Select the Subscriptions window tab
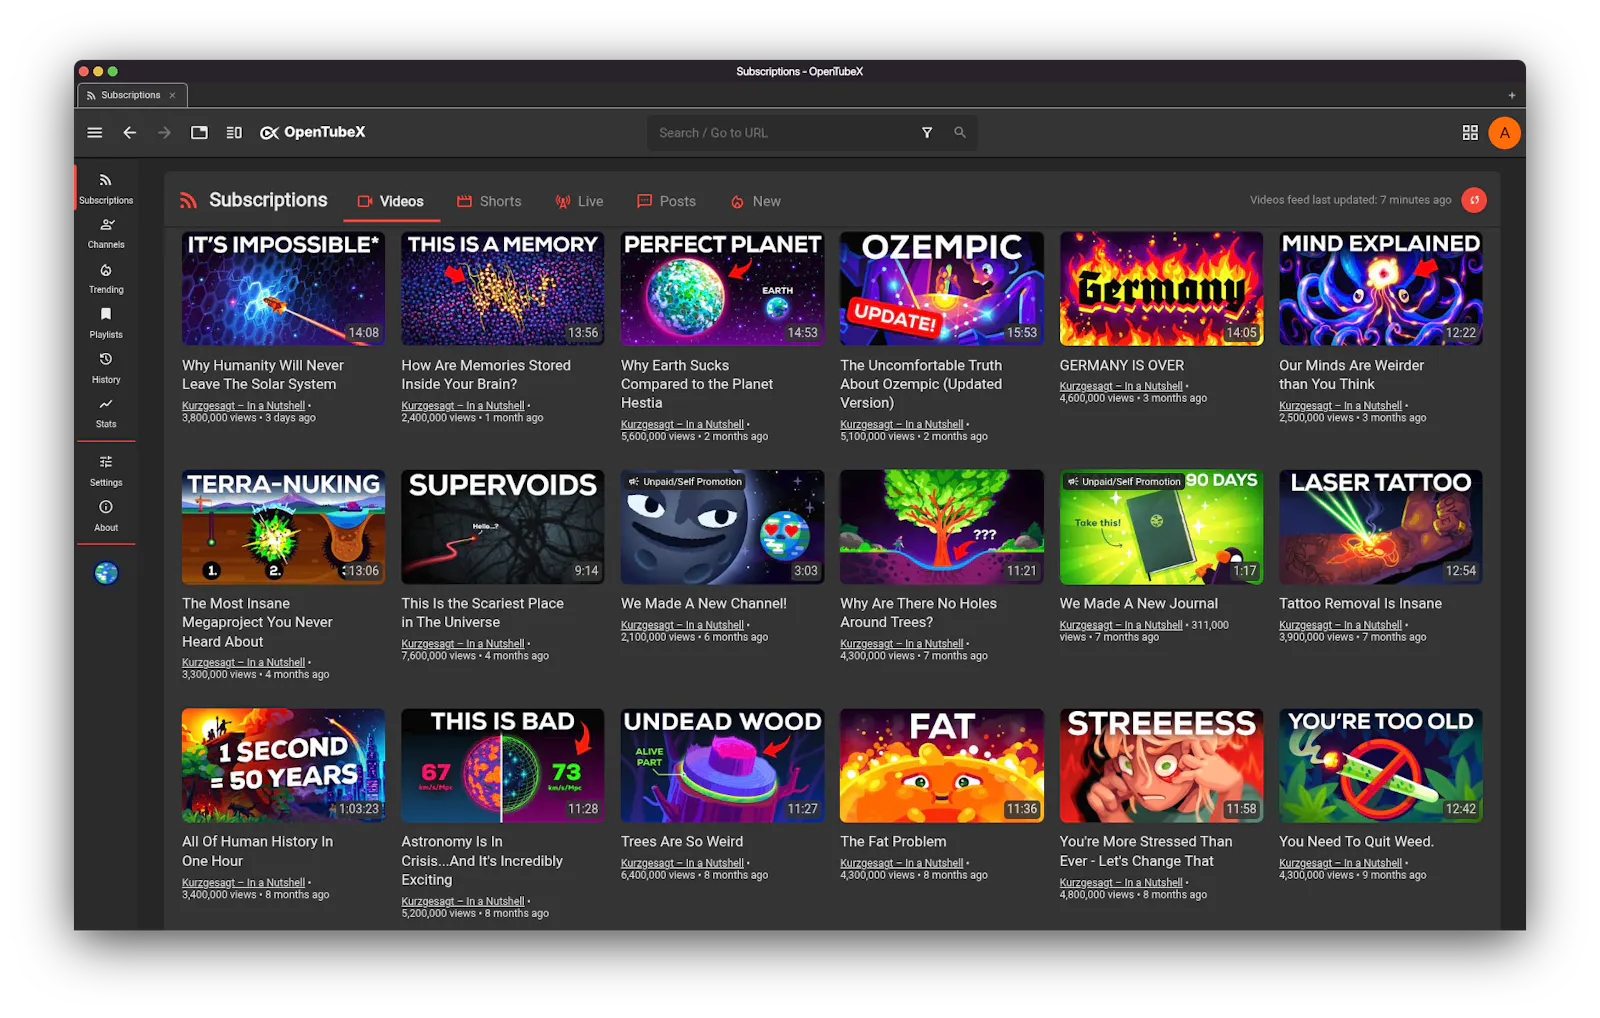 coord(131,95)
